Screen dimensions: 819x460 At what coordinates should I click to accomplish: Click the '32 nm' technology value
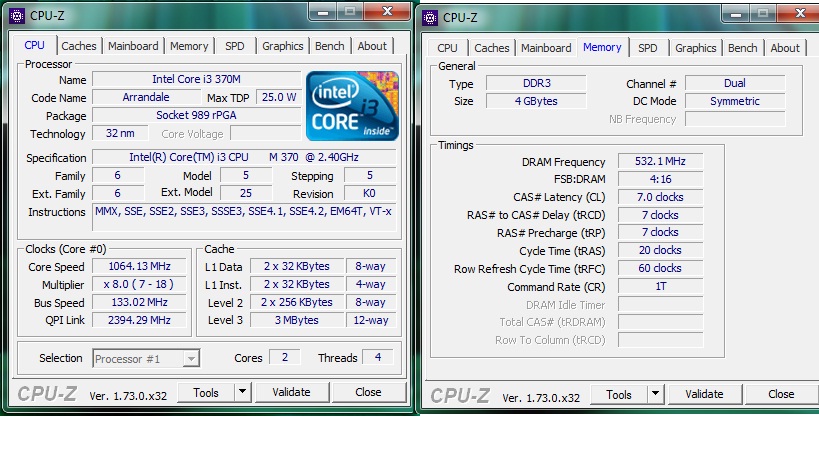coord(120,133)
